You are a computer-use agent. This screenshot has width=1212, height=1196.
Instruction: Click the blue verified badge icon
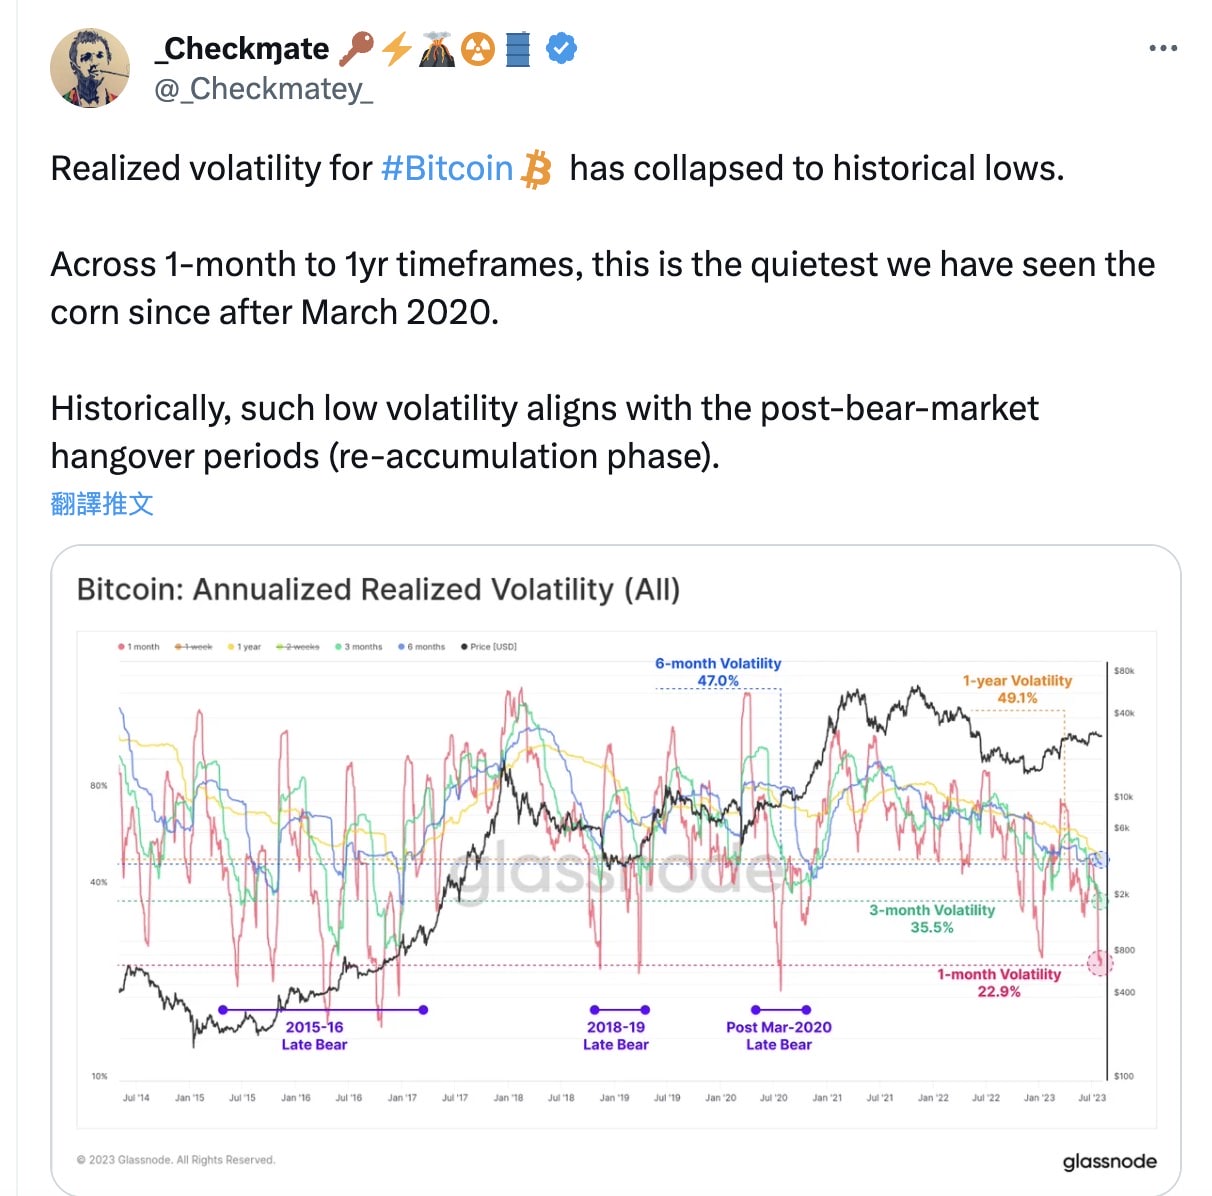pyautogui.click(x=562, y=48)
